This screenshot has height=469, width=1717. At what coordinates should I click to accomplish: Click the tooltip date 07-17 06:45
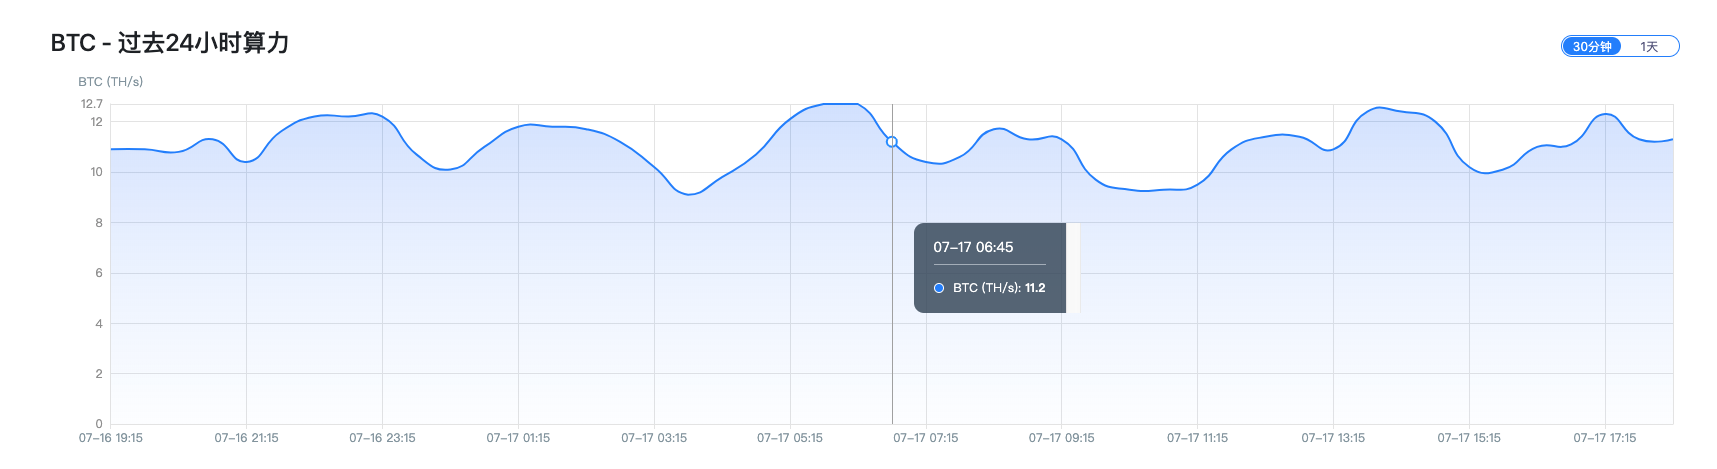pyautogui.click(x=973, y=247)
